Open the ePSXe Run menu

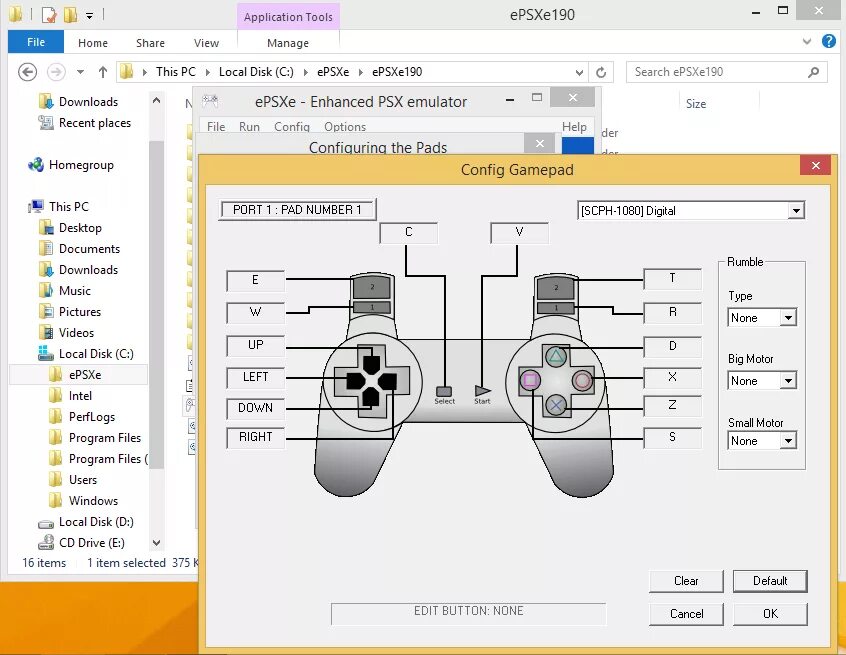(x=249, y=127)
